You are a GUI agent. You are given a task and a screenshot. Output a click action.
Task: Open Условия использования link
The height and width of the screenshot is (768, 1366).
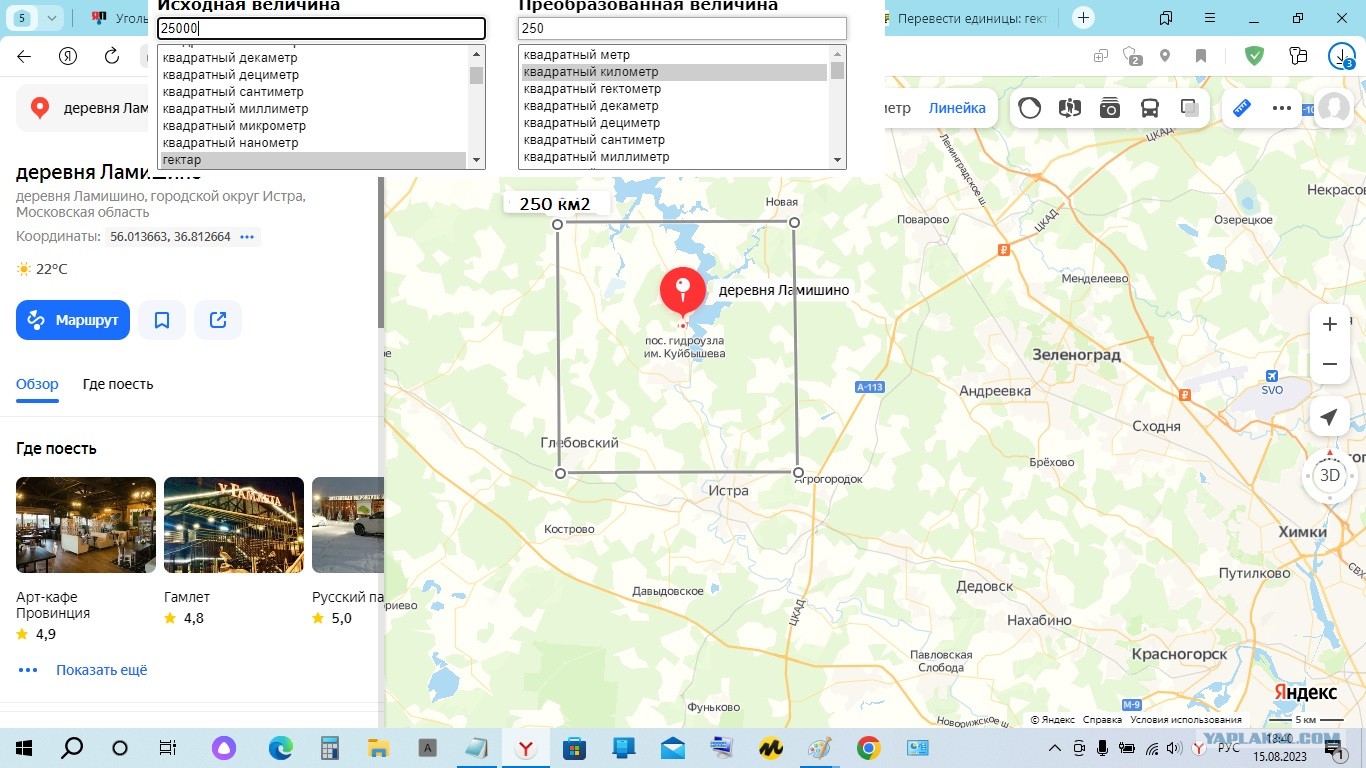click(1186, 720)
